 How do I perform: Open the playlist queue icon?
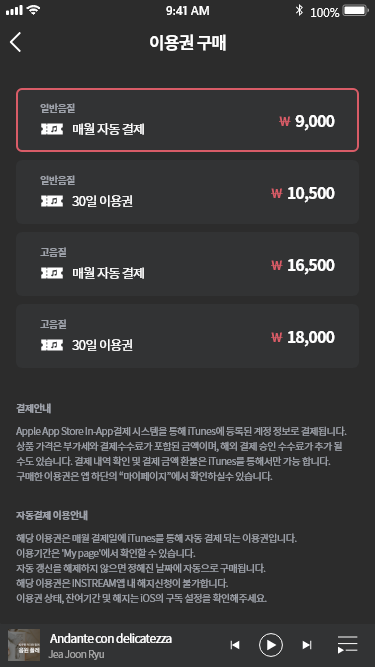[347, 644]
